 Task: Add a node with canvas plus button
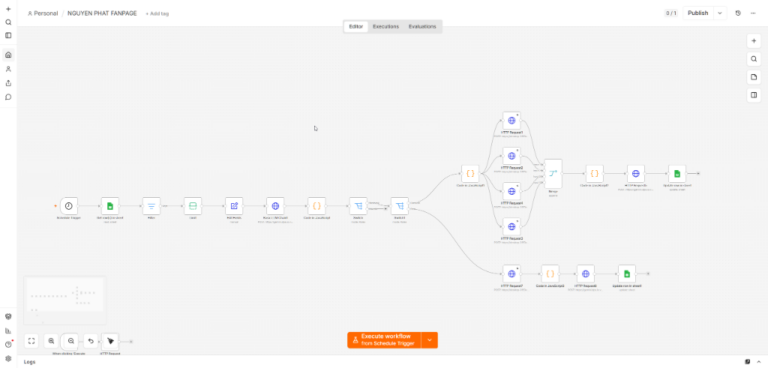[754, 41]
